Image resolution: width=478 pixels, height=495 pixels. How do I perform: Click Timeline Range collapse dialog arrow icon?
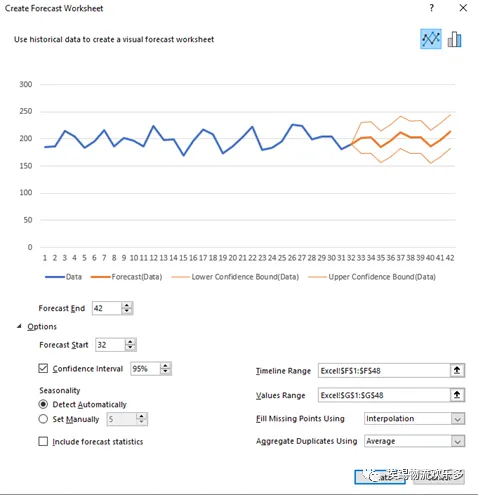[457, 370]
